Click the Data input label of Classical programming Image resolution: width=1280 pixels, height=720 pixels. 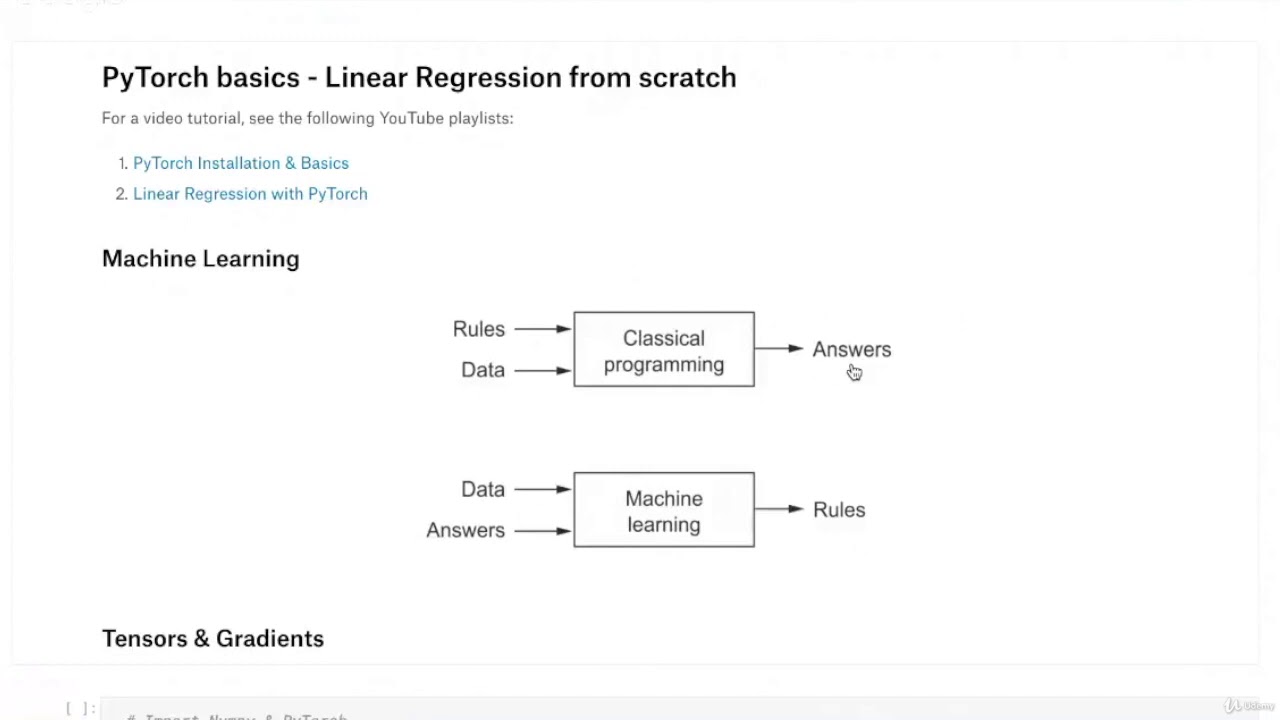coord(483,370)
